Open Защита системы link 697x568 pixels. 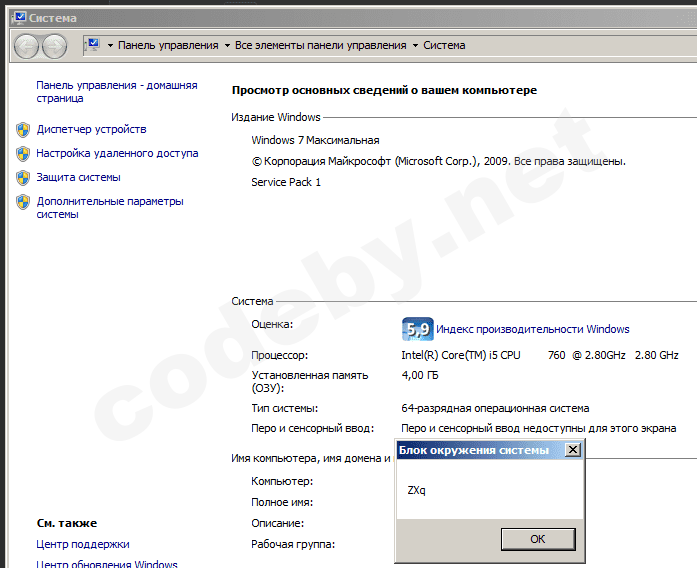coord(78,177)
